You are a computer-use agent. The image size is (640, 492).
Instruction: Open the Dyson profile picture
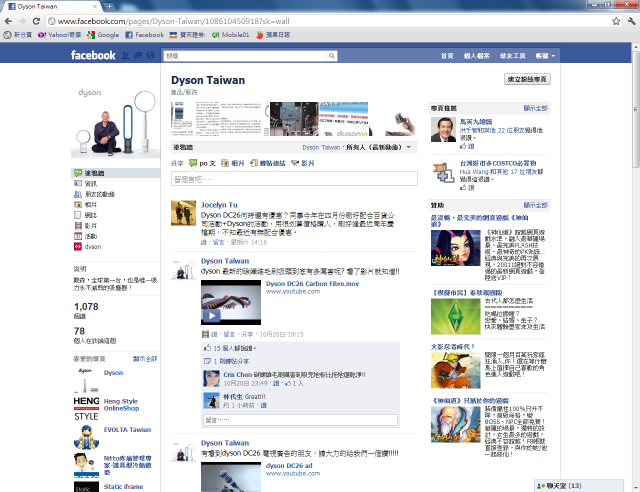(x=116, y=122)
